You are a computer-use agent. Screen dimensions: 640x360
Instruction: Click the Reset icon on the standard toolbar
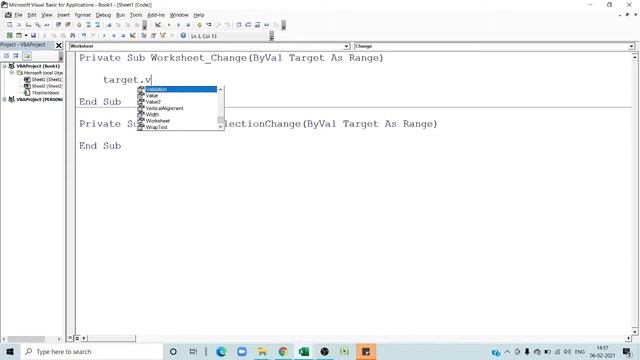123,36
